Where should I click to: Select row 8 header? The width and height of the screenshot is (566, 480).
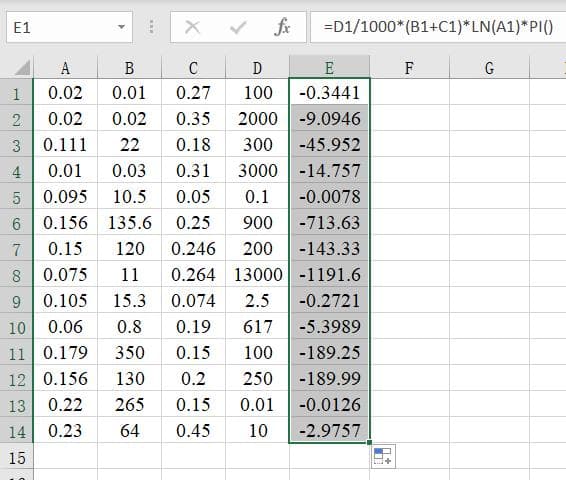16,275
